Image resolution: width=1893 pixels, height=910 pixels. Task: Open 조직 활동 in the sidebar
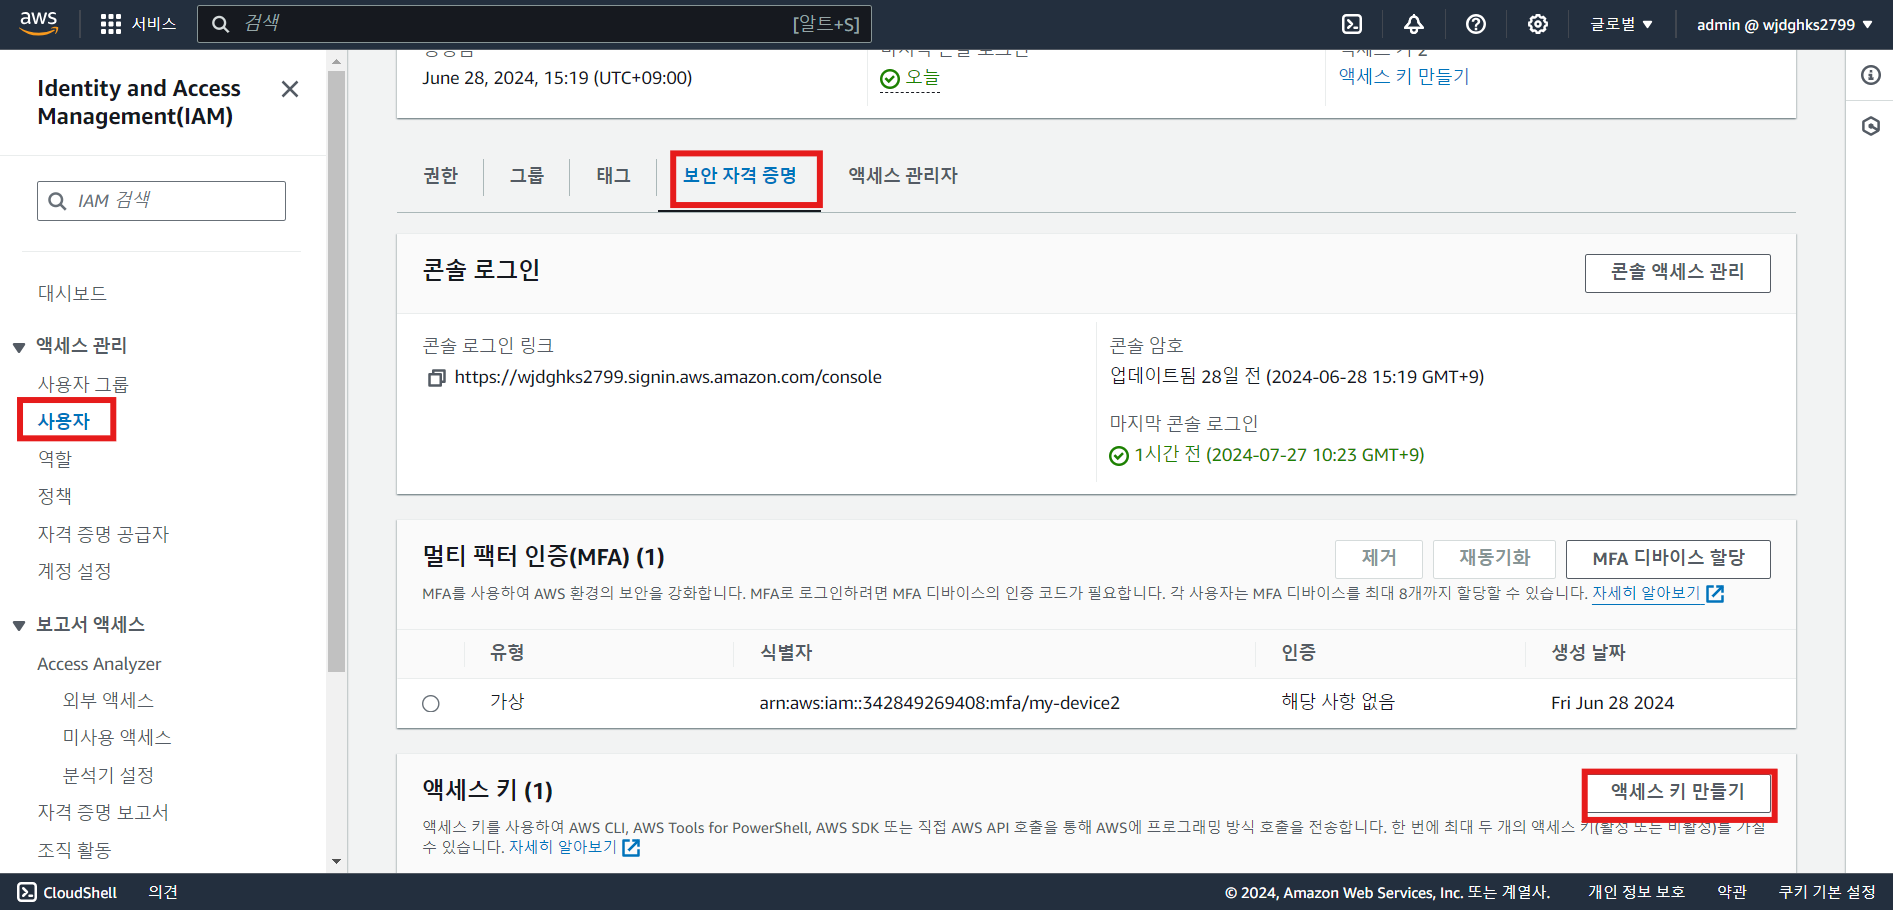tap(74, 850)
